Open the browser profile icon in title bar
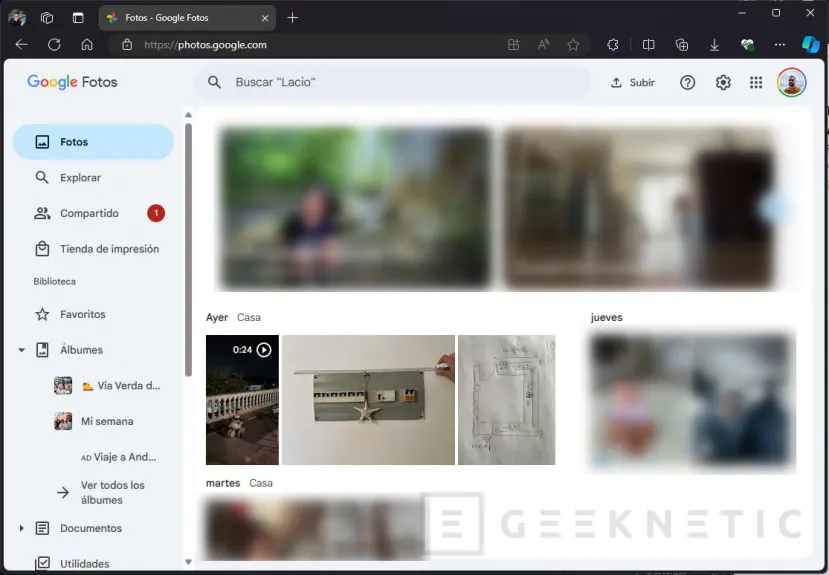 (17, 17)
